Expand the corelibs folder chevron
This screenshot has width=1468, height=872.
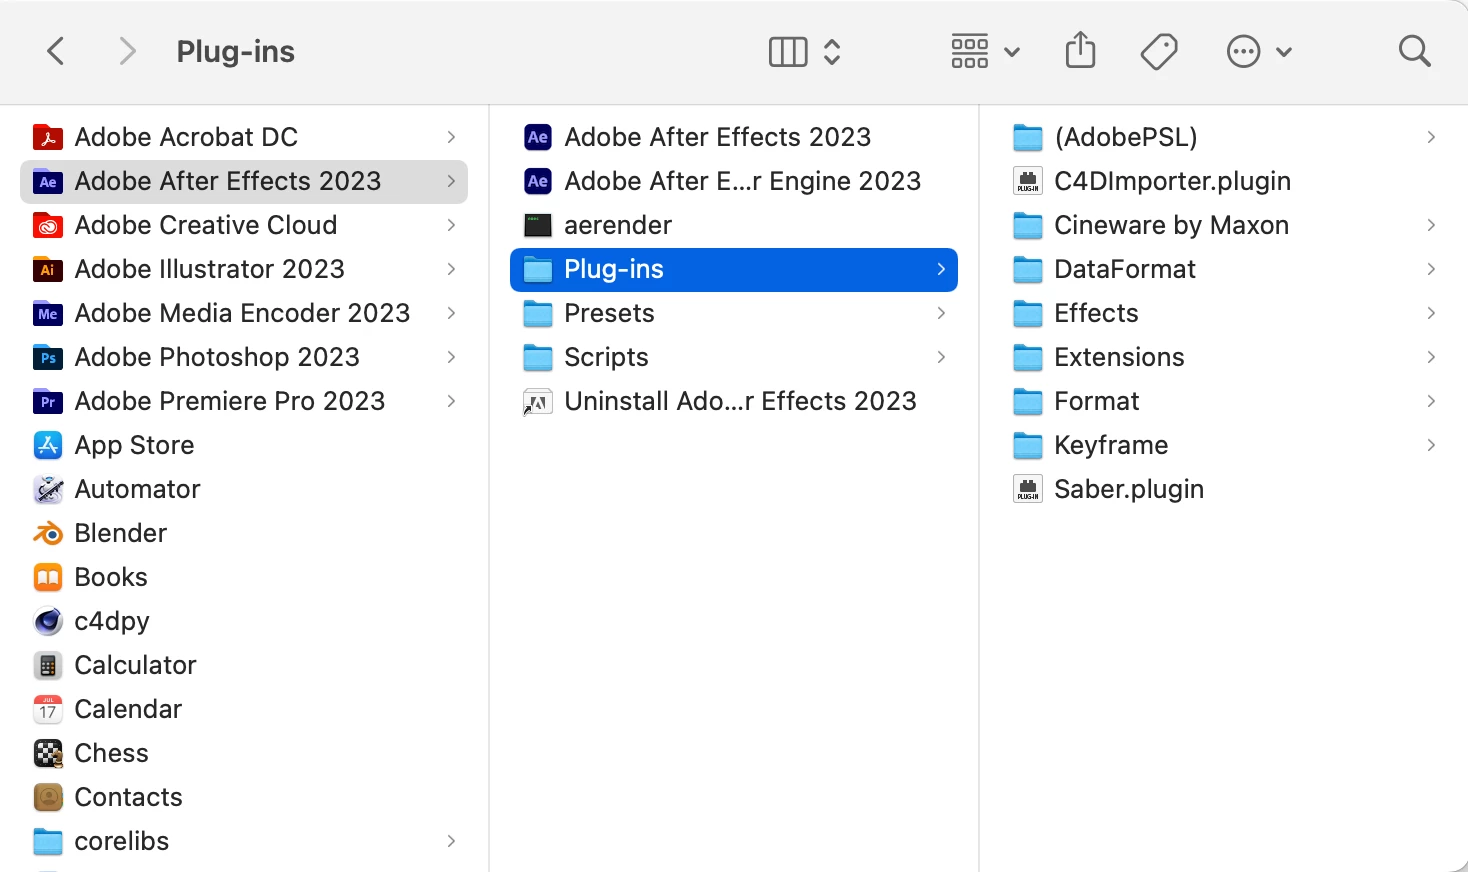[451, 841]
